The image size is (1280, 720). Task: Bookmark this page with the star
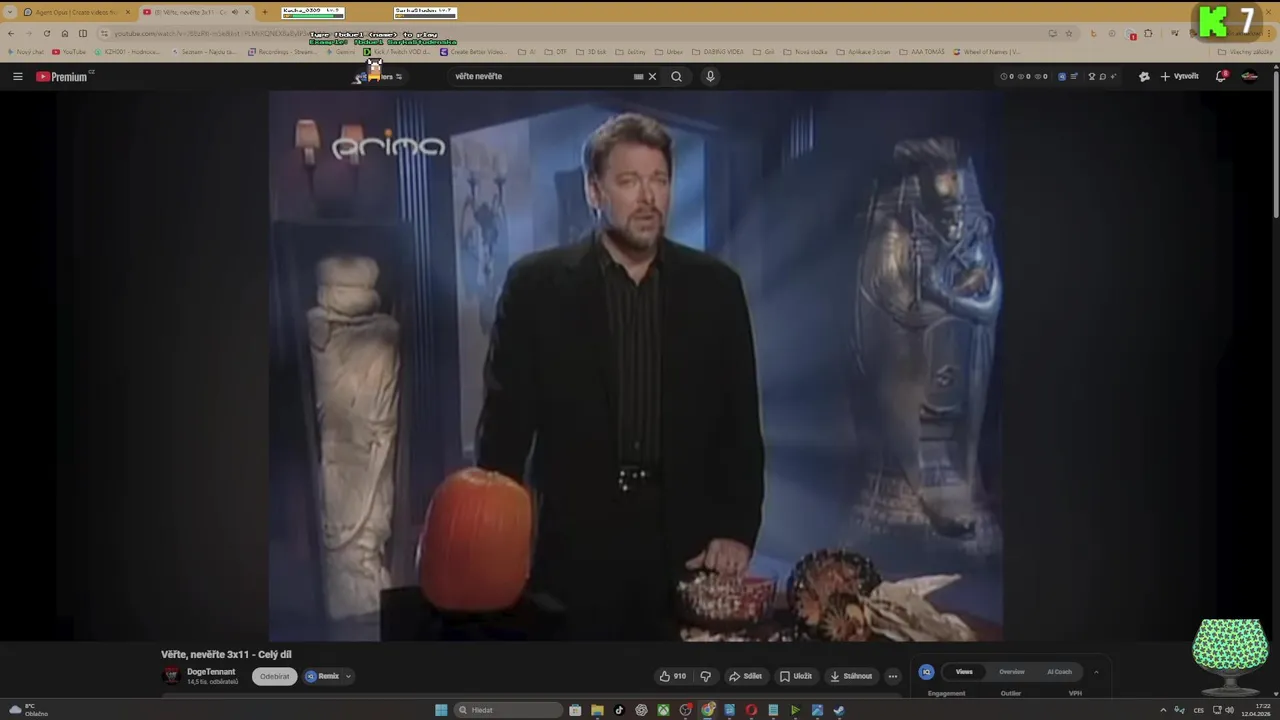1069,33
